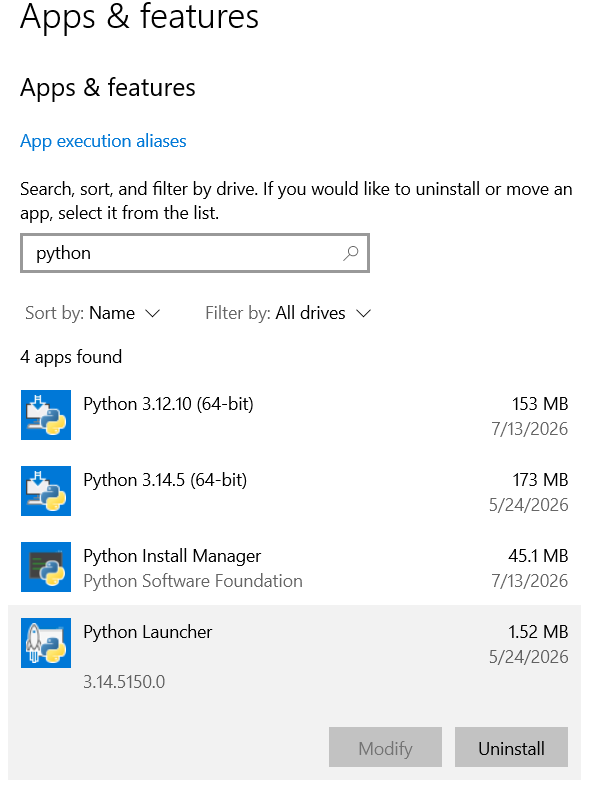
Task: Click the Python Launcher rocket icon
Action: pyautogui.click(x=46, y=643)
